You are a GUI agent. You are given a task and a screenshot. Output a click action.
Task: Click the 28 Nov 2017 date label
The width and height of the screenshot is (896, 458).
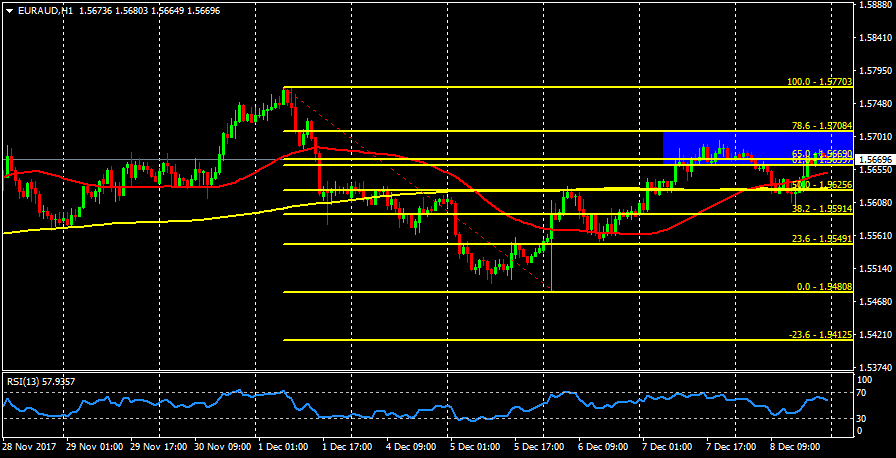29,446
